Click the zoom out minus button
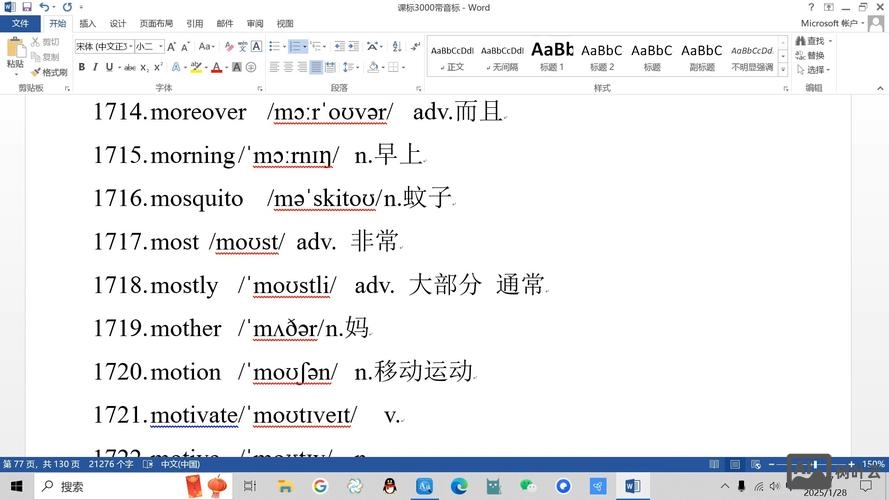The image size is (889, 500). [x=772, y=464]
